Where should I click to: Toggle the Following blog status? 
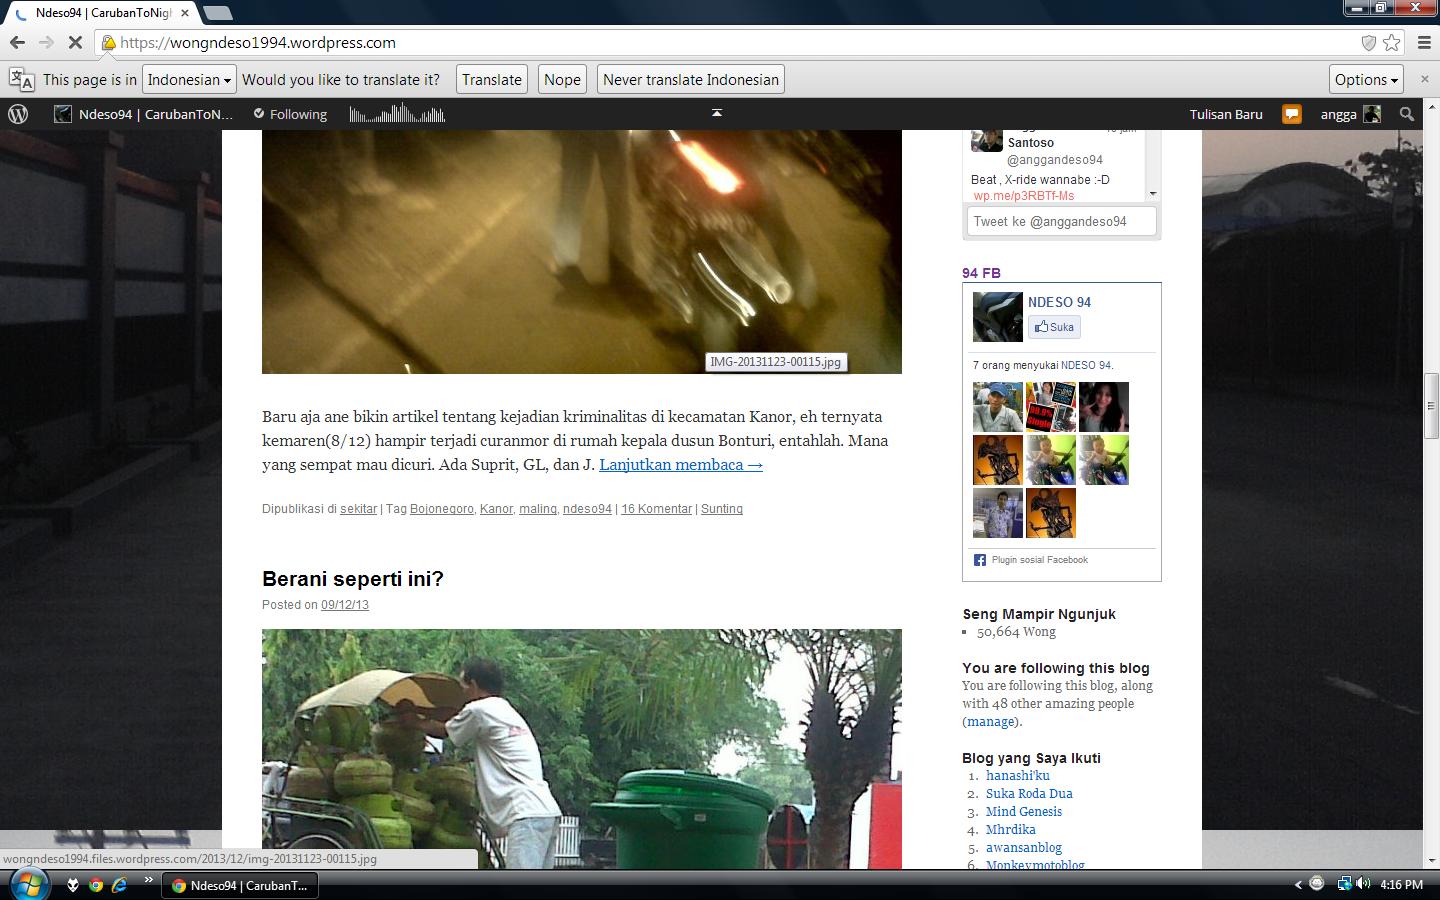coord(290,114)
